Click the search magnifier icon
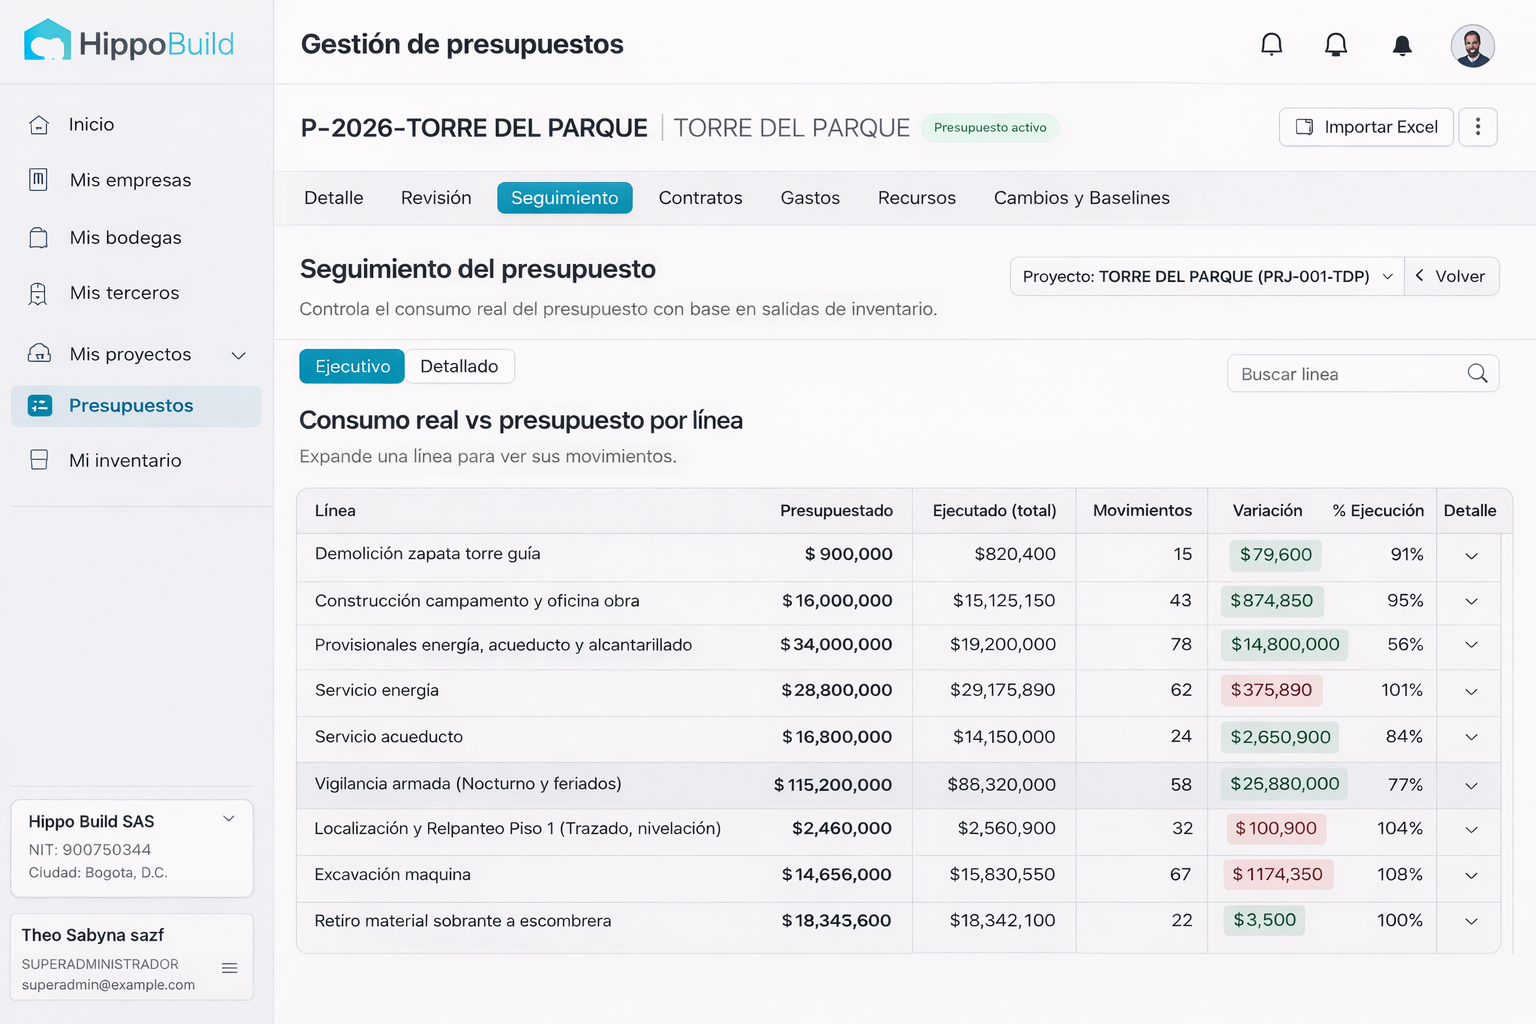This screenshot has width=1536, height=1024. tap(1477, 374)
